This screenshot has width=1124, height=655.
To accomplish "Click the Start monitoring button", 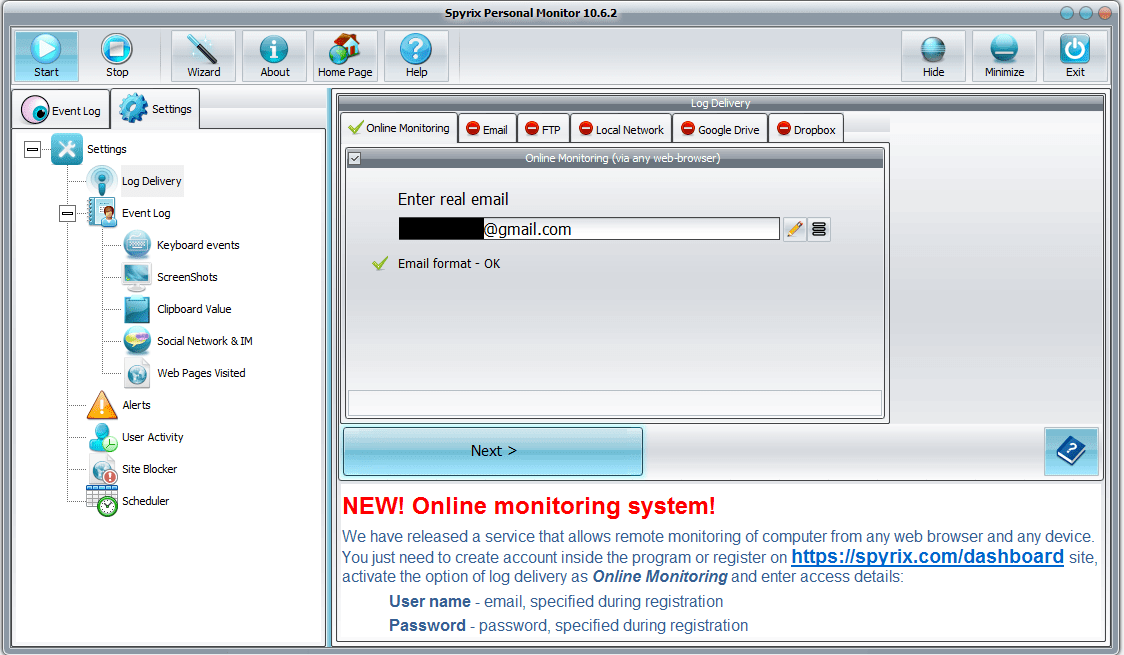I will click(46, 56).
